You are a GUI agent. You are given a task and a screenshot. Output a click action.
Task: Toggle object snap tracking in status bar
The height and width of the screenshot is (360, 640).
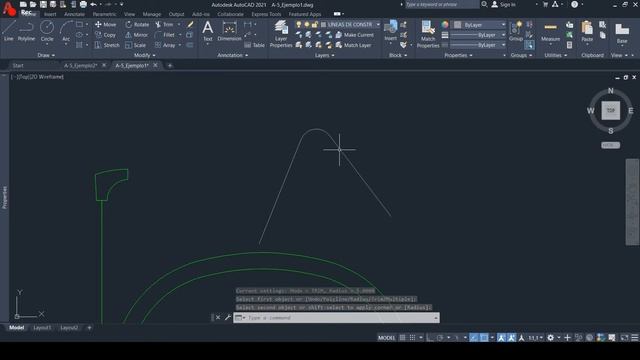tap(473, 338)
